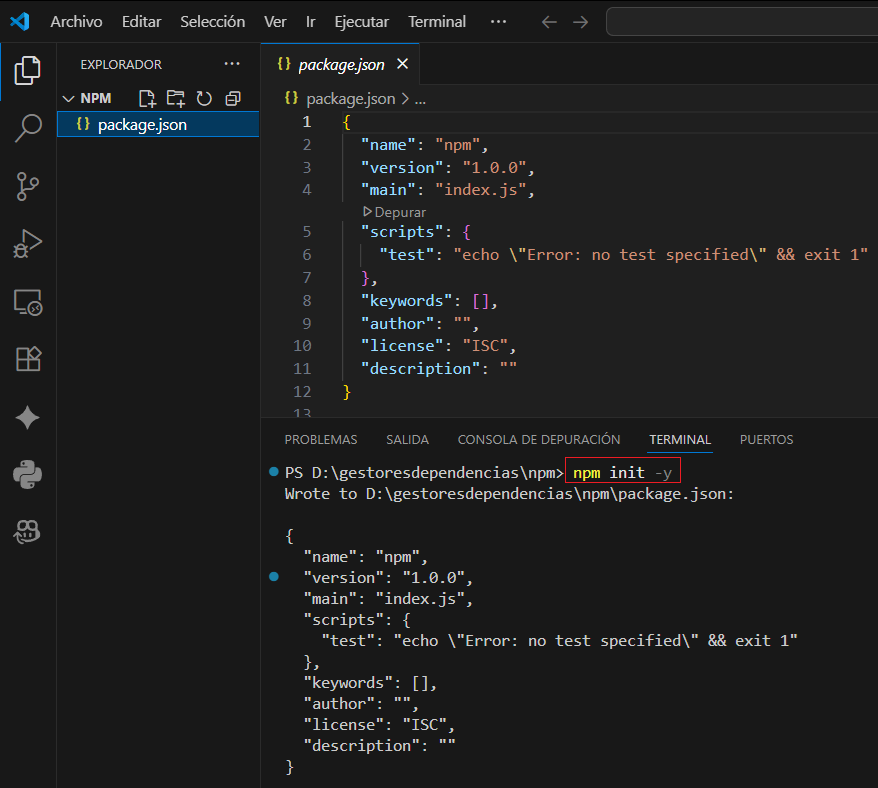
Task: Open Run and Debug view icon
Action: [x=28, y=244]
